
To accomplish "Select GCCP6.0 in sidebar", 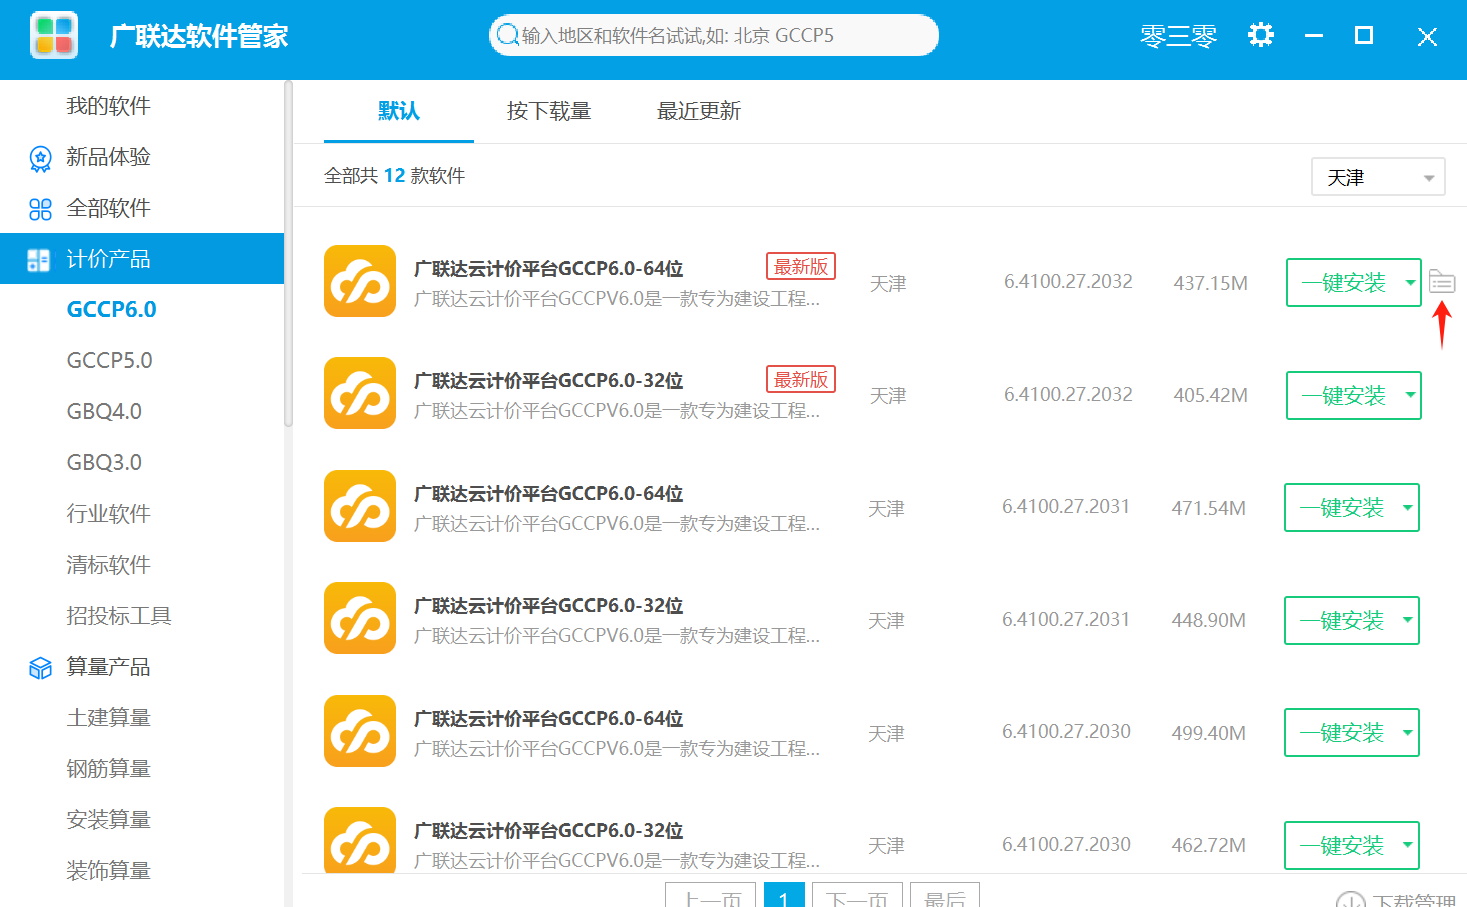I will pyautogui.click(x=111, y=310).
